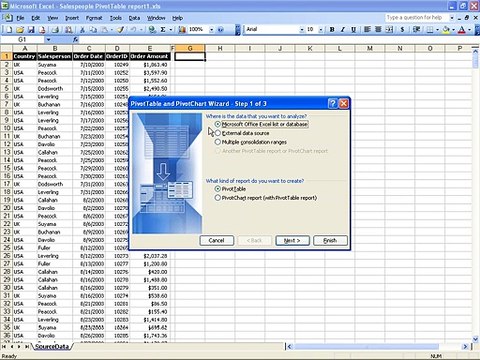480x360 pixels.
Task: Click the Research binoculars icon
Action: tap(69, 30)
